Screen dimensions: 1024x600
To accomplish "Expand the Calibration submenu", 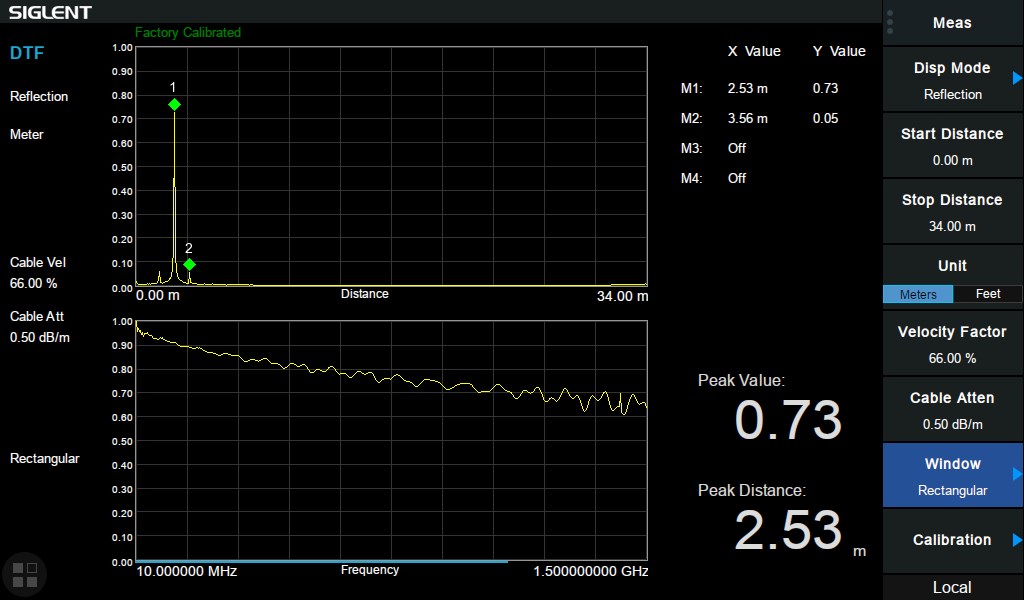I will click(952, 540).
